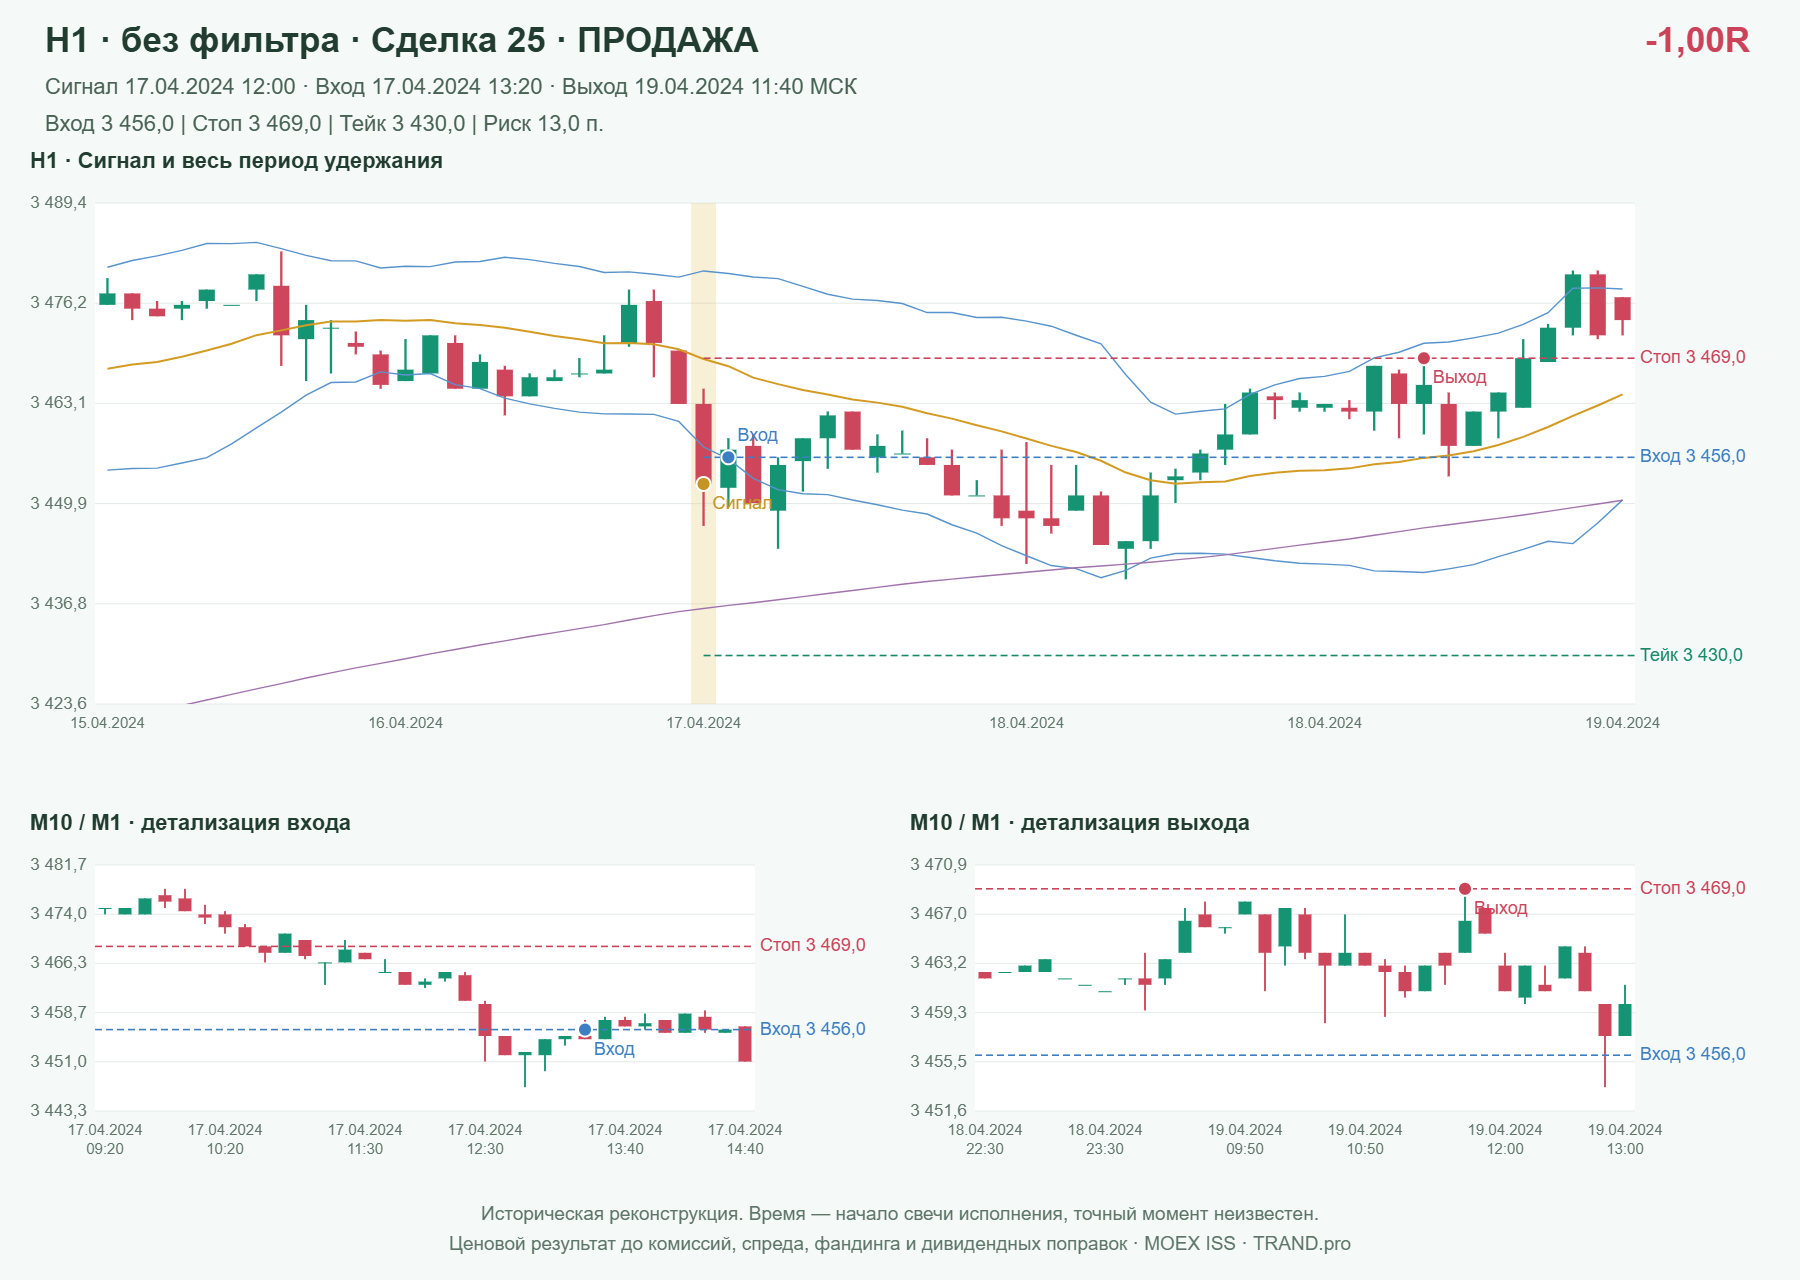Click the footer line ending with 'MOEX ISS · TRAND.pro'
Screen dimensions: 1800x1280
coord(900,1244)
